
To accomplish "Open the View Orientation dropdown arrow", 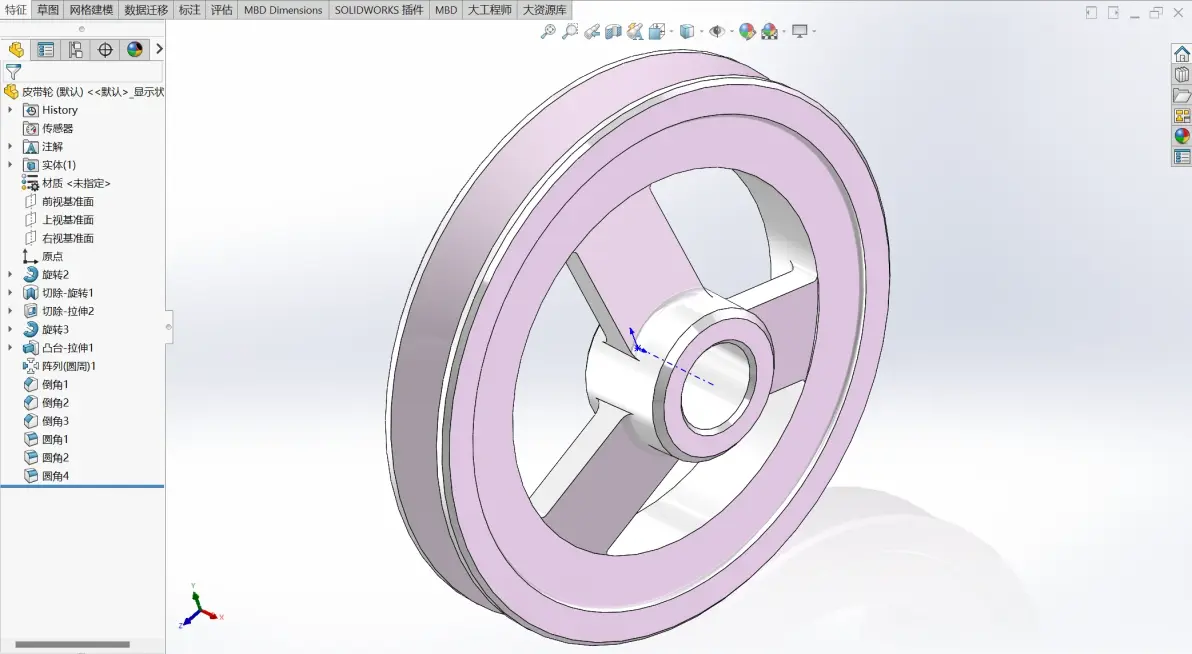I will 672,32.
